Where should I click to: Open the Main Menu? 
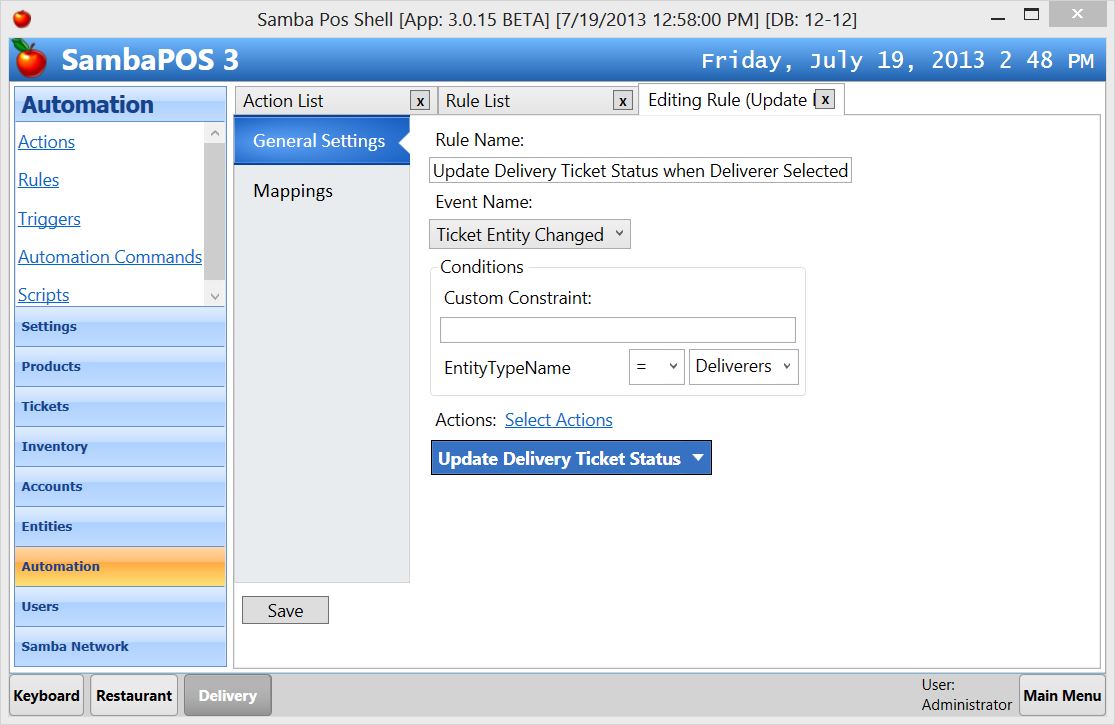coord(1062,694)
